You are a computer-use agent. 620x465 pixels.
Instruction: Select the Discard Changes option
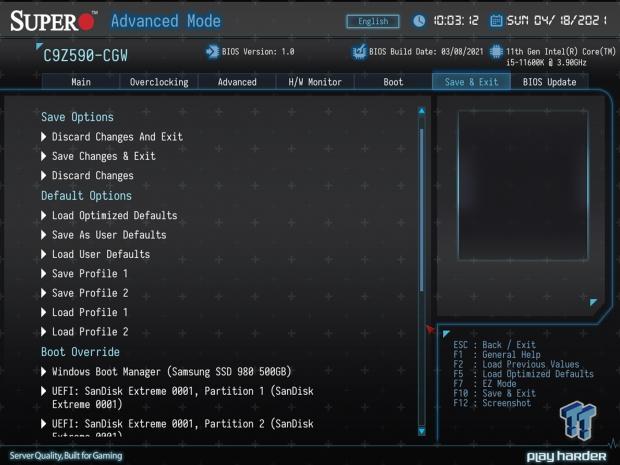(x=87, y=176)
